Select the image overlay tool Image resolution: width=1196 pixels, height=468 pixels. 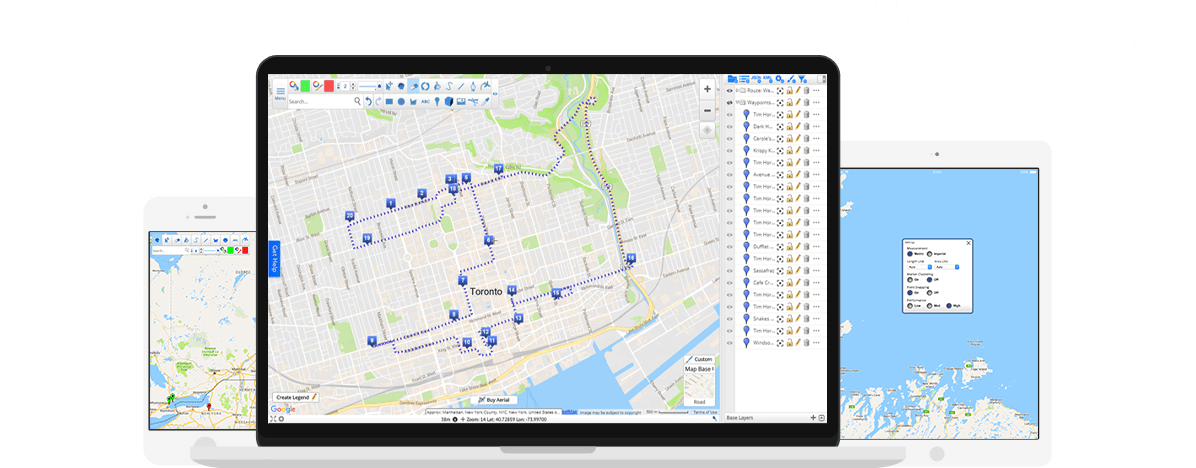461,101
